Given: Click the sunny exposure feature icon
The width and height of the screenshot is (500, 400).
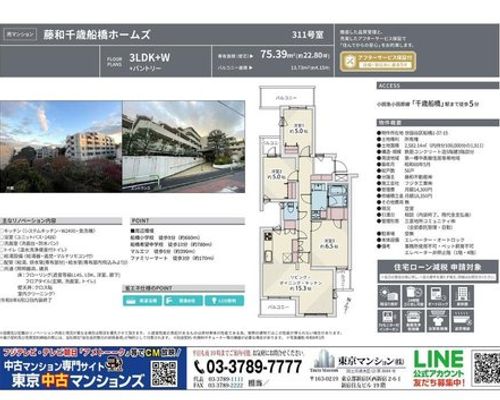Looking at the screenshot, I should (x=389, y=296).
